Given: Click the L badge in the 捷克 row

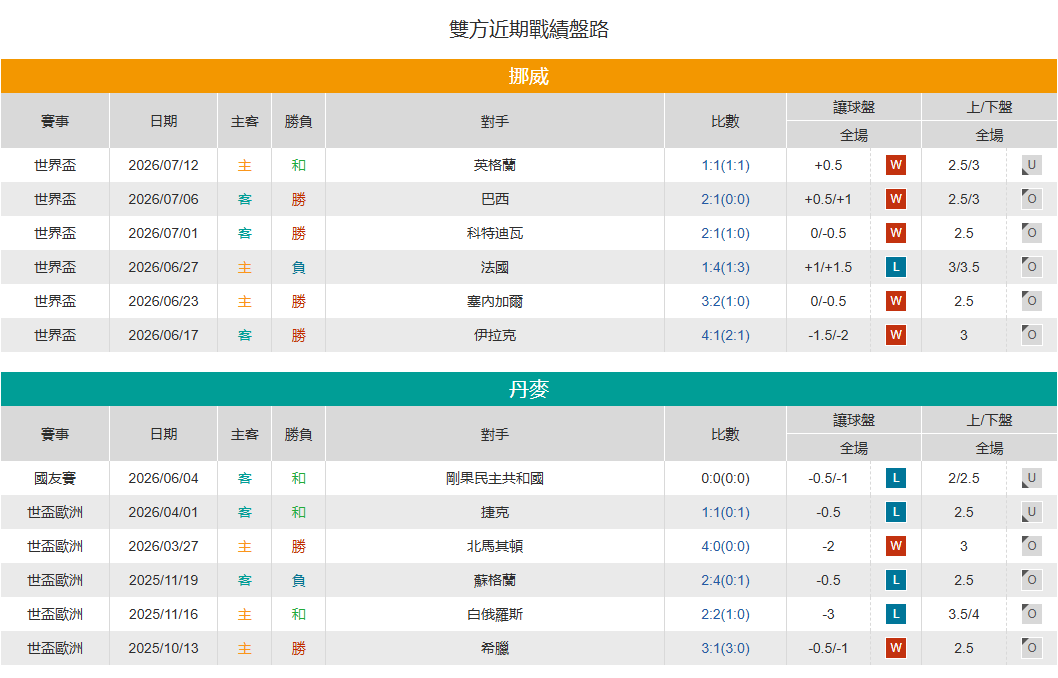Looking at the screenshot, I should pos(895,512).
